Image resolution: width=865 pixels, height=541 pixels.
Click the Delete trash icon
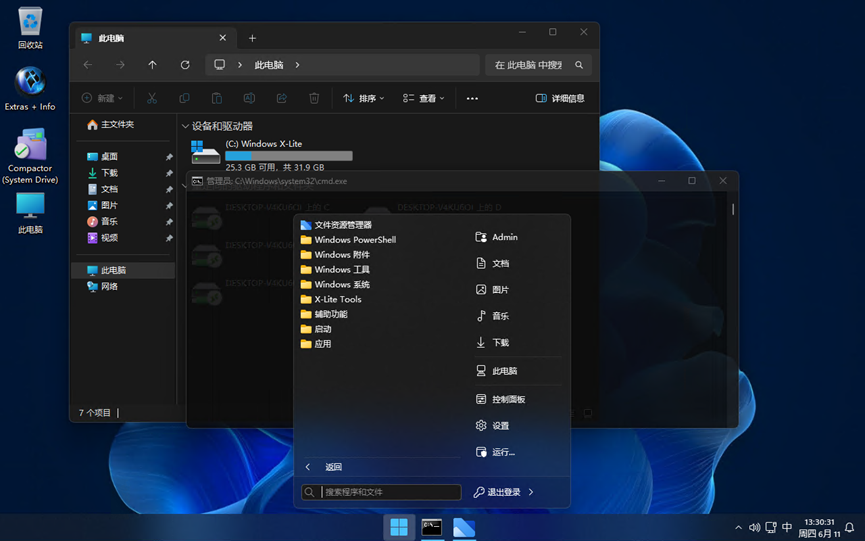click(314, 98)
